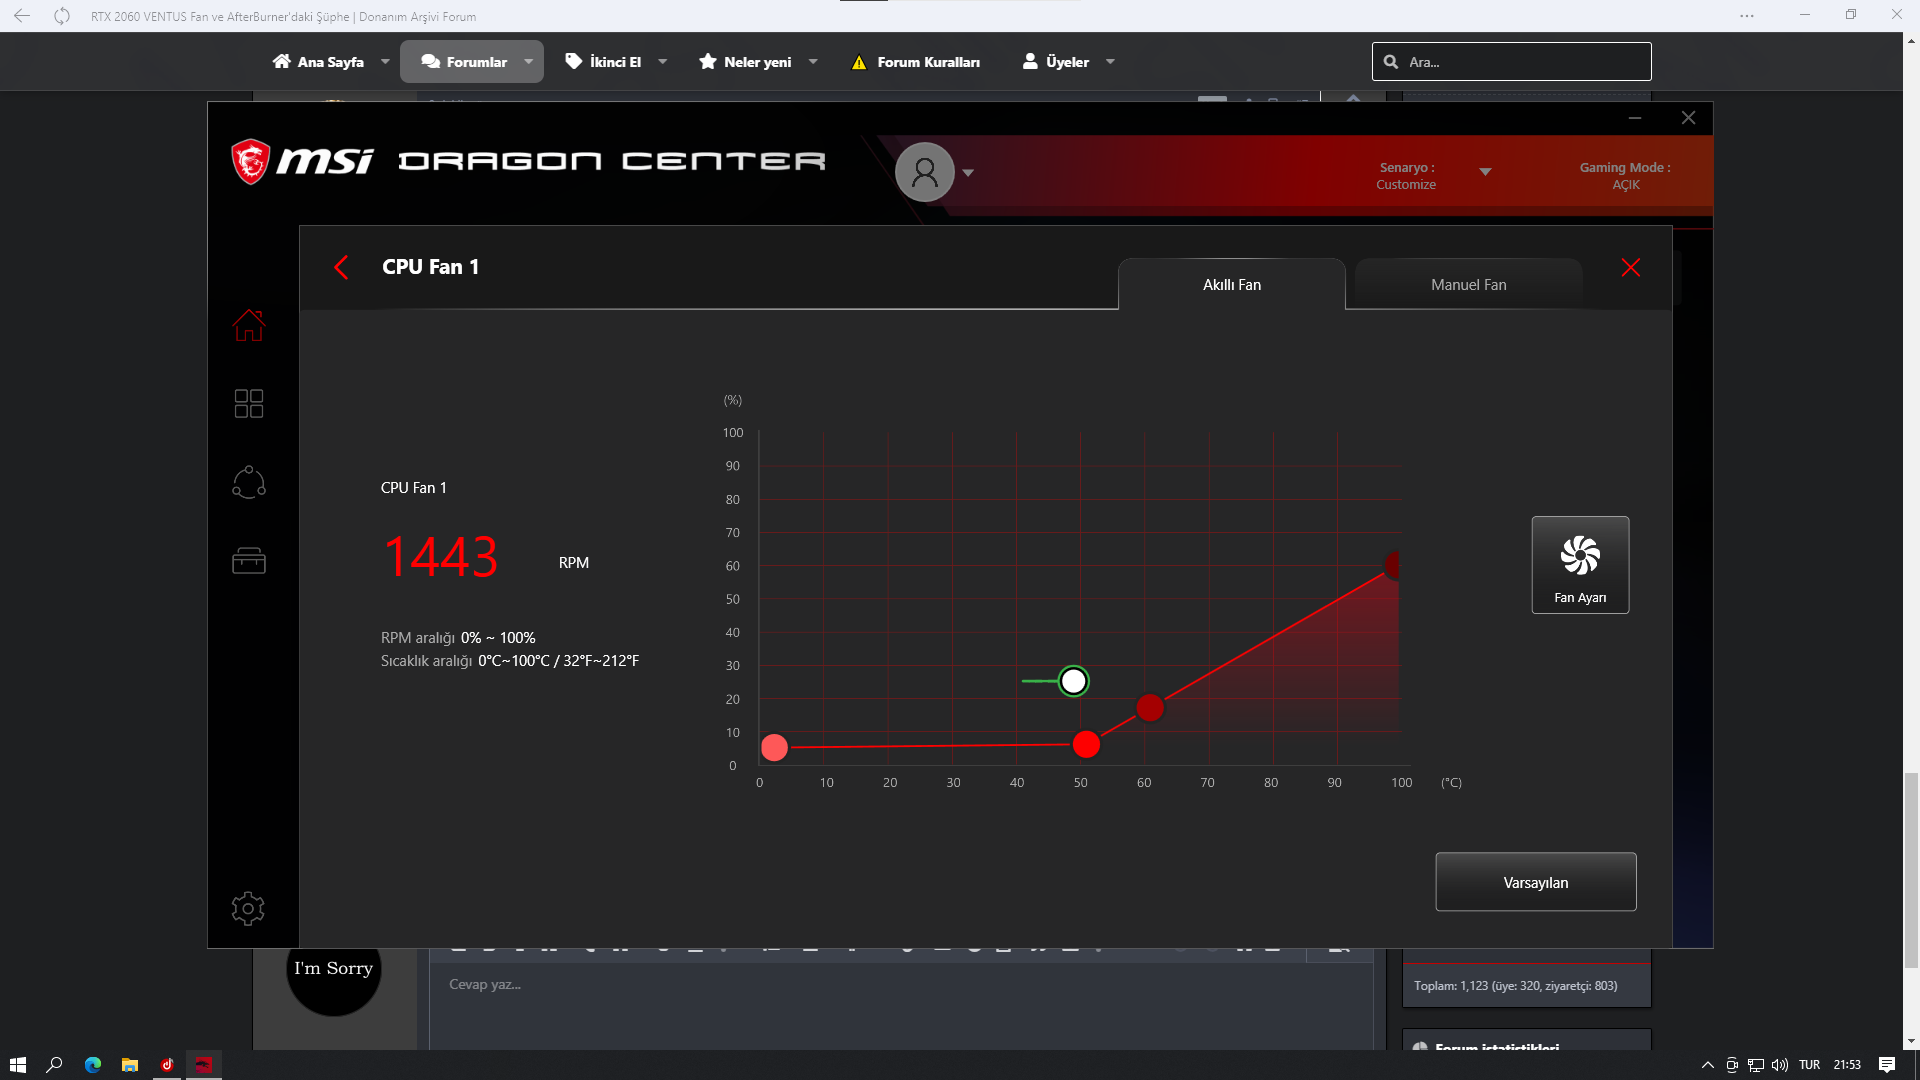The image size is (1920, 1080).
Task: Click the Varsayılan default button
Action: click(1535, 882)
